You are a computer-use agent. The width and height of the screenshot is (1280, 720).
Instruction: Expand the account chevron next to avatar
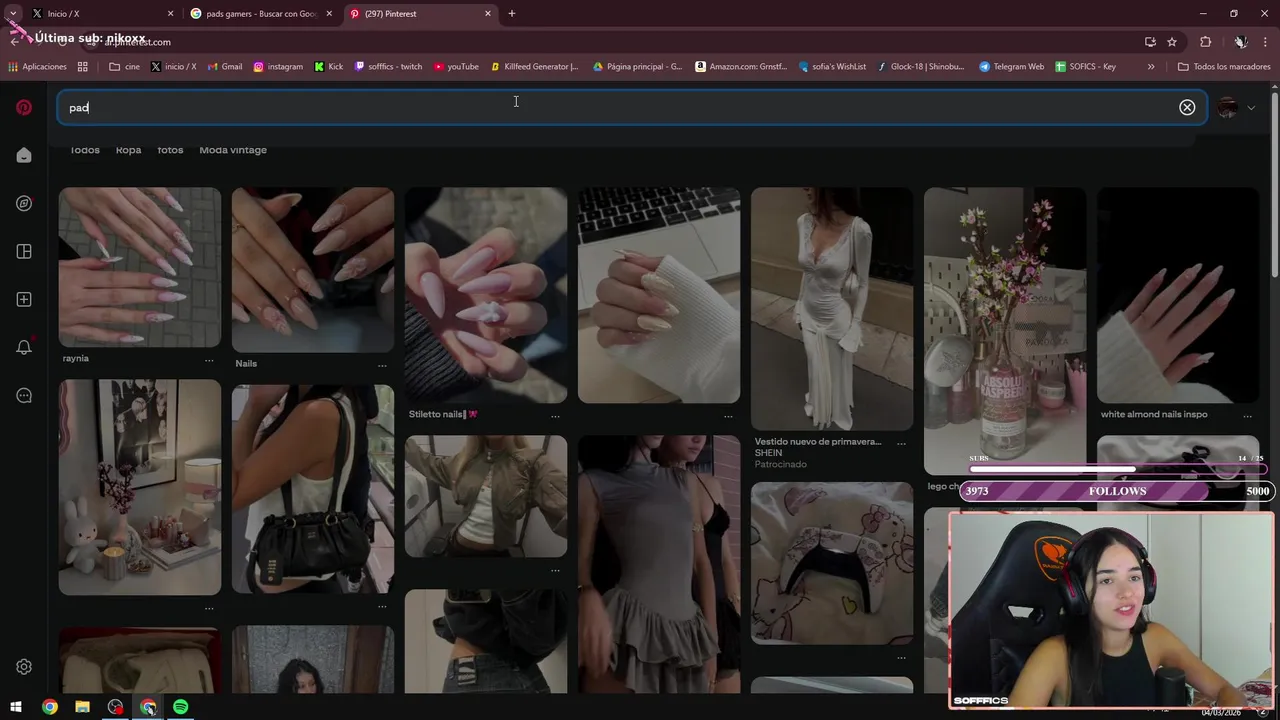click(1251, 108)
